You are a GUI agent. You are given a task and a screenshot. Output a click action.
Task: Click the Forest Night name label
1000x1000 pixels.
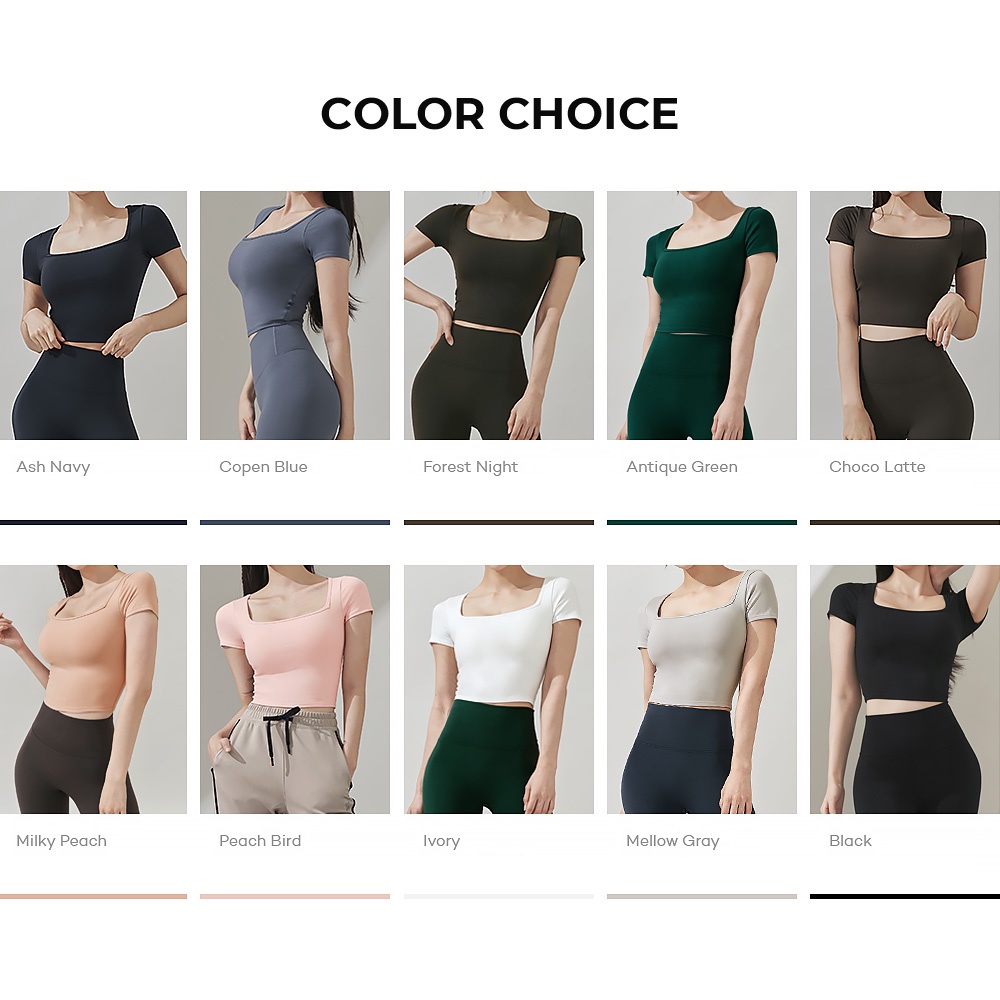click(x=471, y=467)
